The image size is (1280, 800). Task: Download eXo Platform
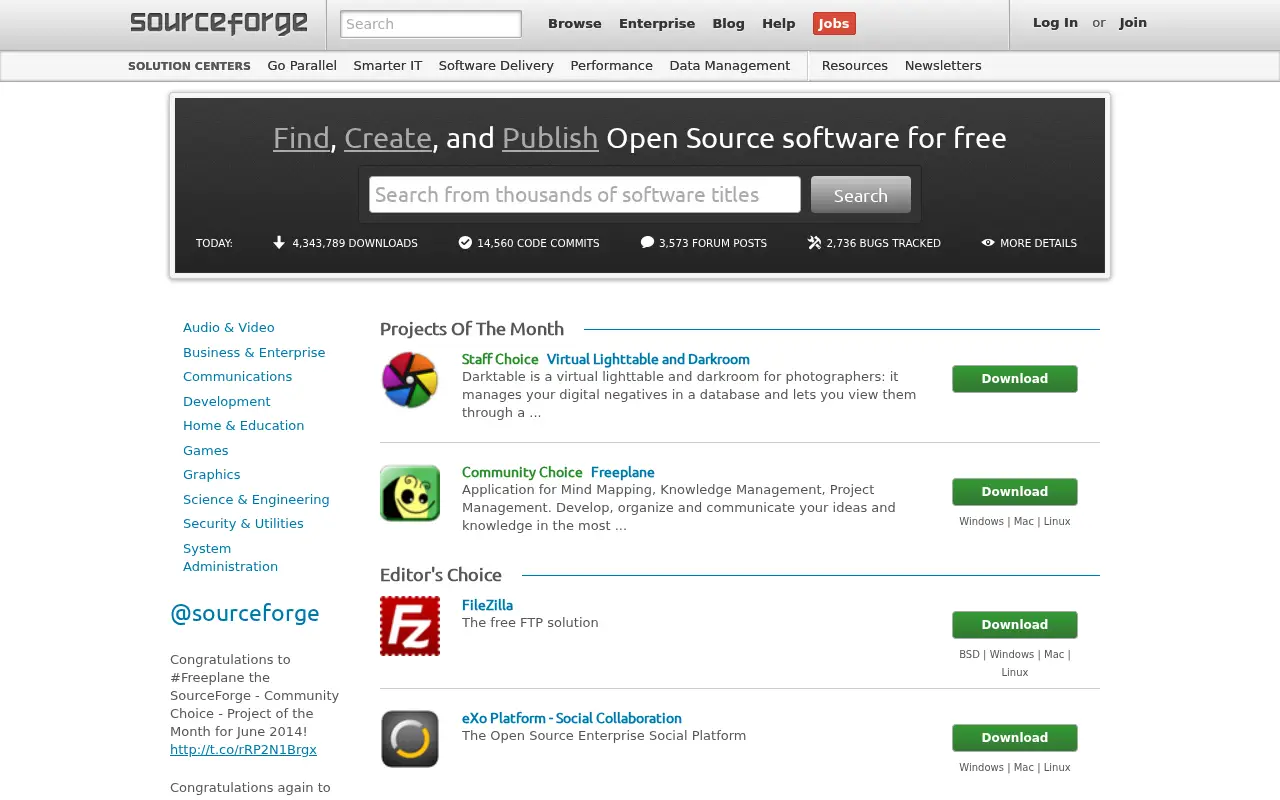(x=1015, y=738)
